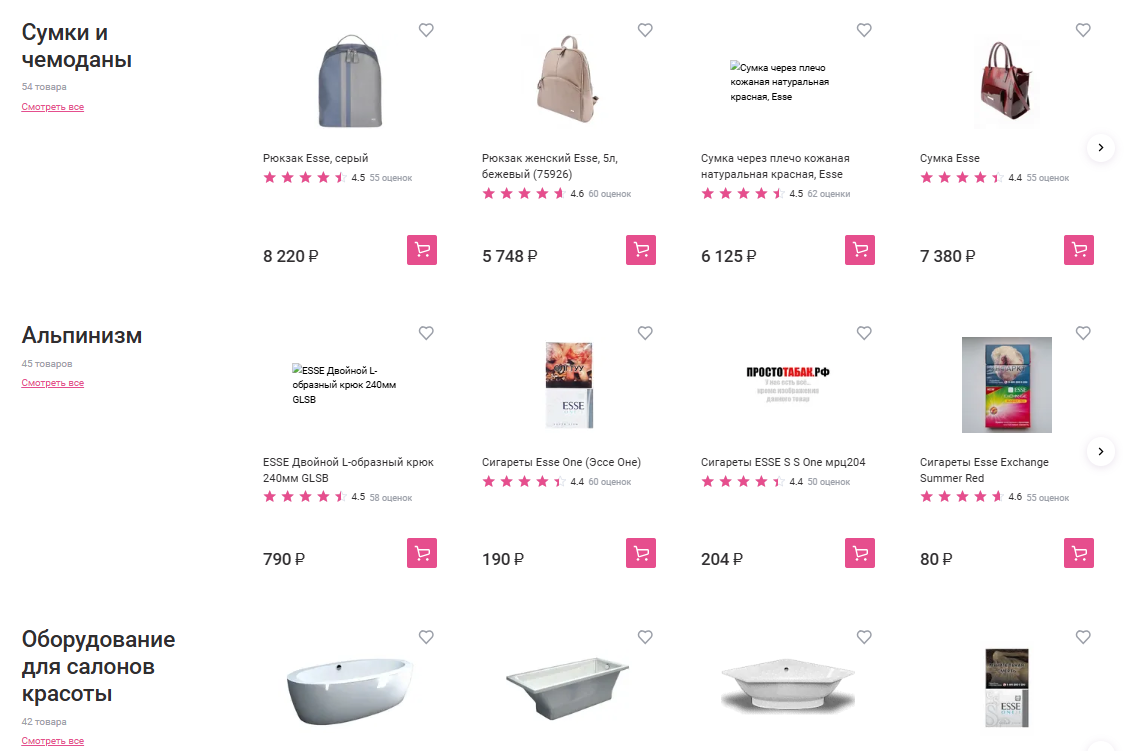The image size is (1124, 751).
Task: Favorite the Сигареты Esse One item
Action: (x=645, y=333)
